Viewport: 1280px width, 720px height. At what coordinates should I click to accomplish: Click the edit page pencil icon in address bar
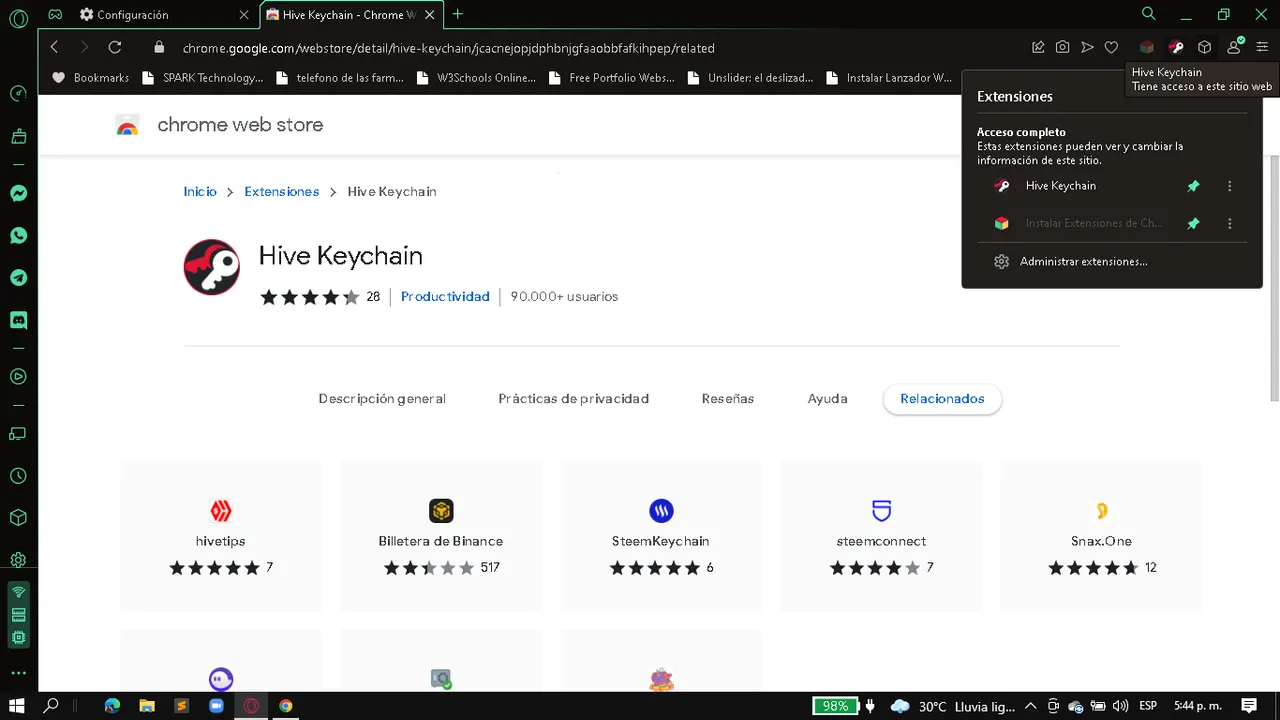[1038, 47]
